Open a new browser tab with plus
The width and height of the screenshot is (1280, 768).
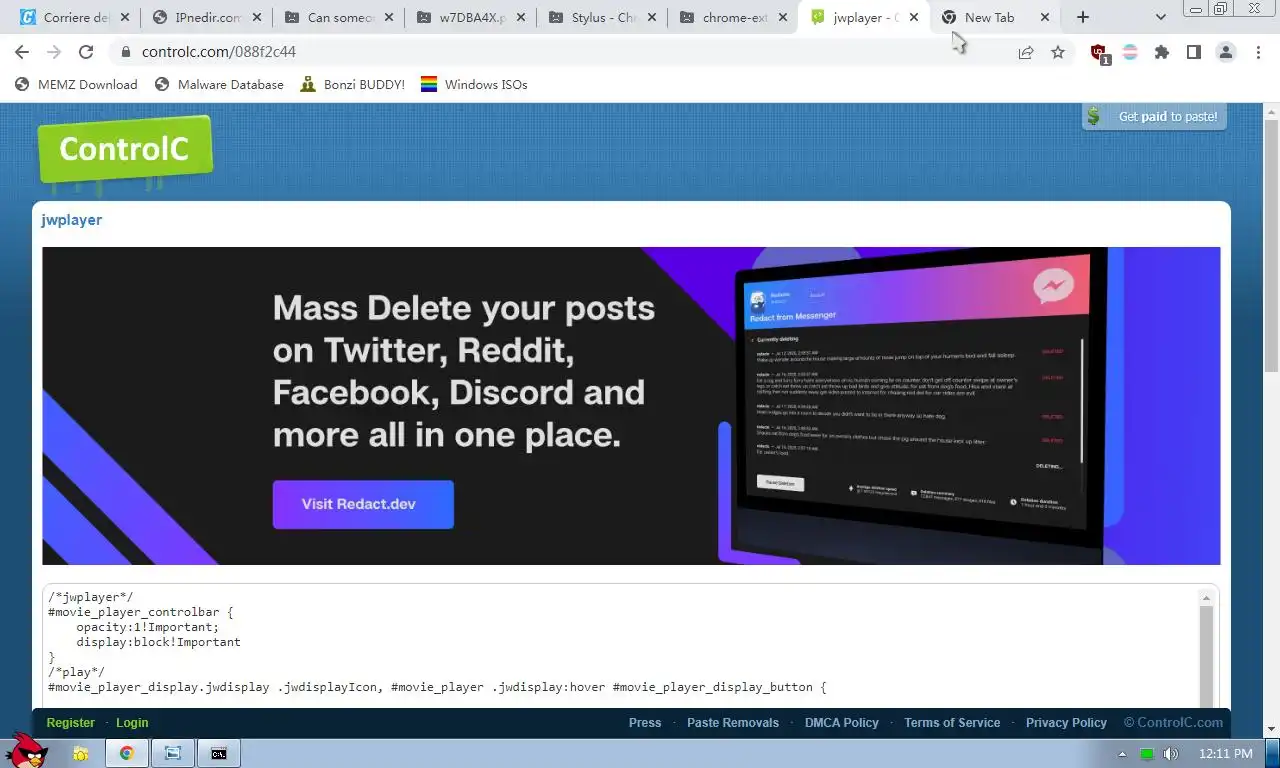click(x=1083, y=17)
